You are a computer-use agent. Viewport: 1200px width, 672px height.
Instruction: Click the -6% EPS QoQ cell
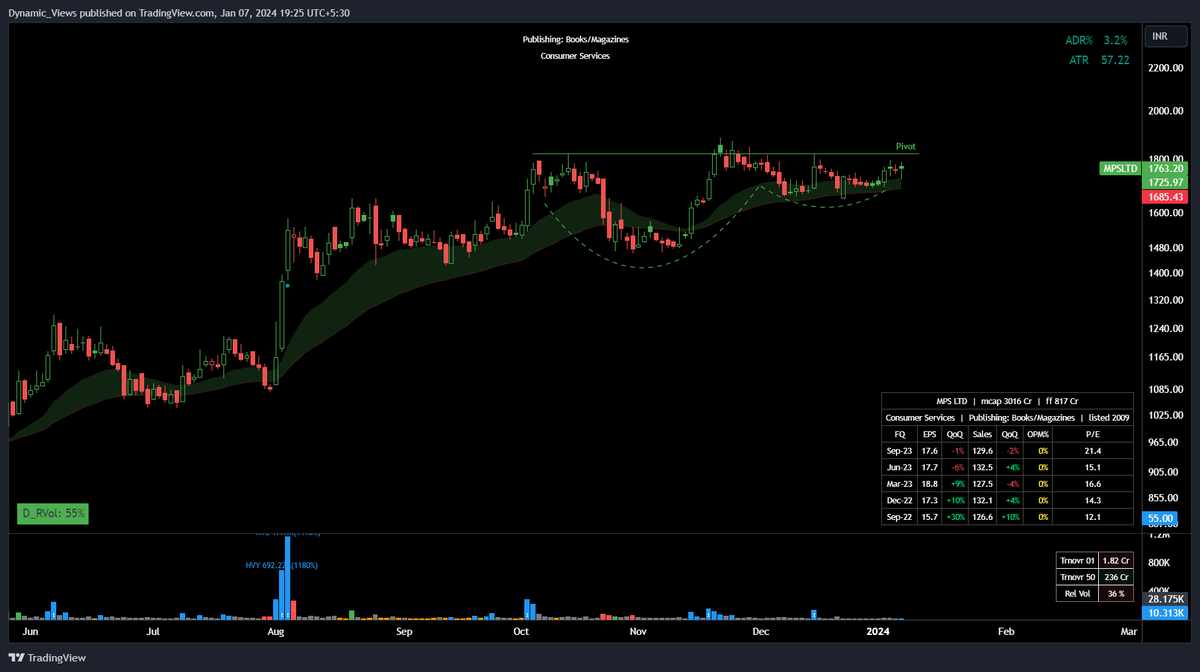[x=954, y=468]
